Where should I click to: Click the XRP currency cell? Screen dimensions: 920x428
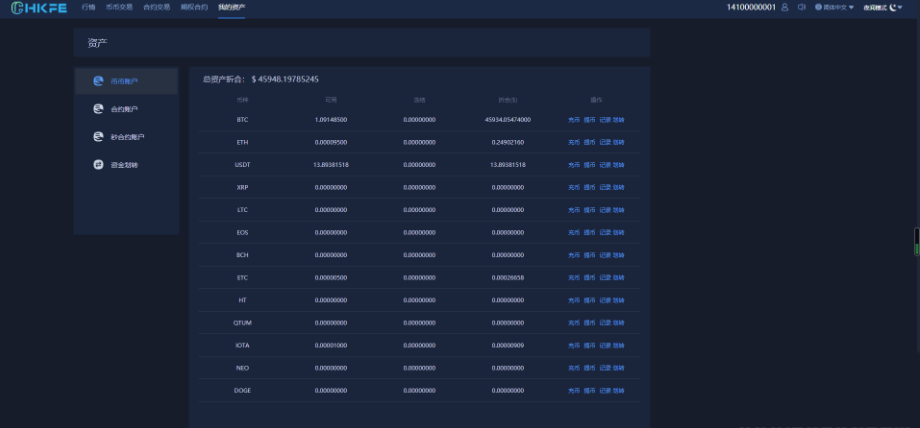(242, 187)
